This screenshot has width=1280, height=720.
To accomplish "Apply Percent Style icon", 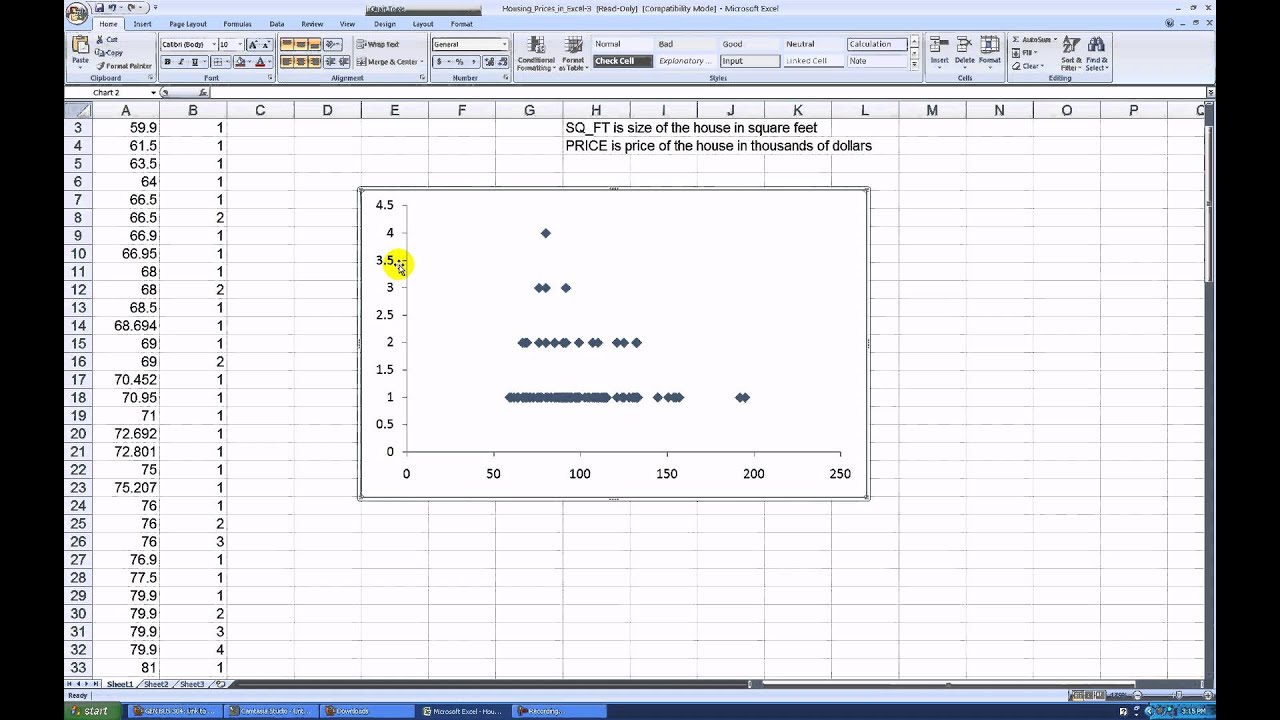I will click(x=459, y=62).
